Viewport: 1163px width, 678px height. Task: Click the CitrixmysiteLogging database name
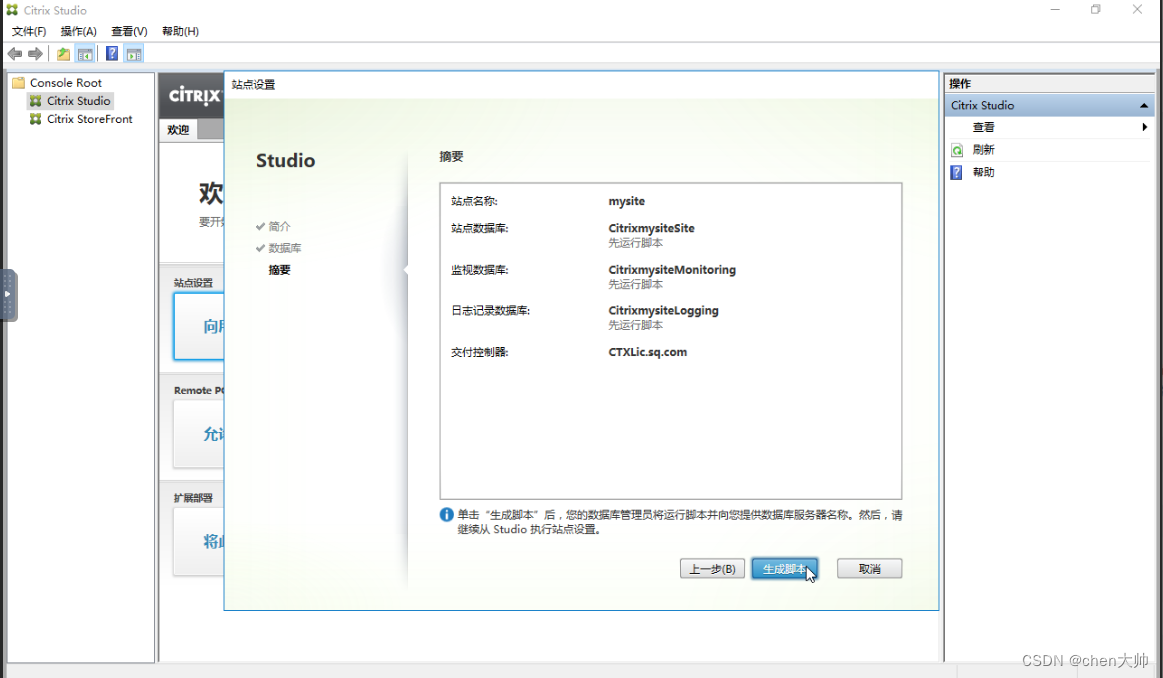coord(663,310)
